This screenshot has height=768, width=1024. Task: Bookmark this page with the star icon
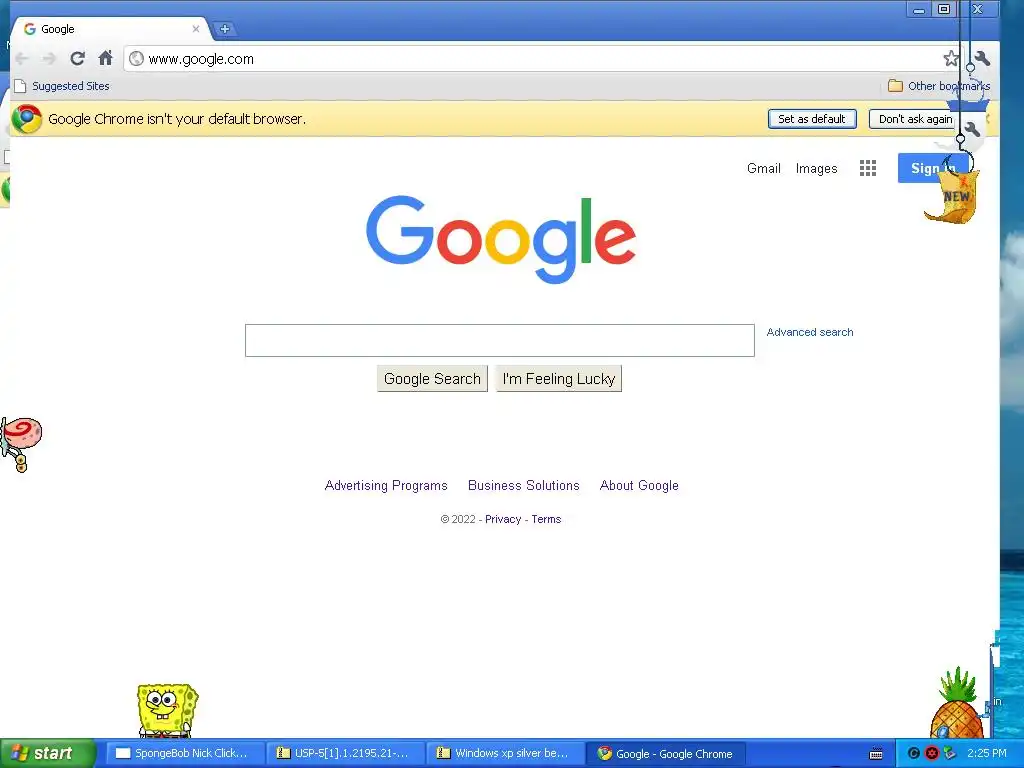point(951,59)
